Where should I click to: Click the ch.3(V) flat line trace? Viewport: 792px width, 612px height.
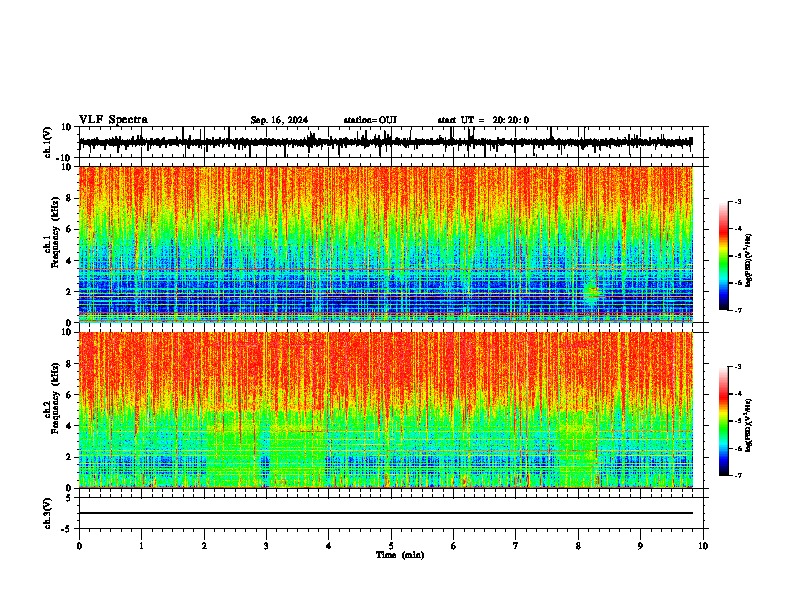click(385, 513)
